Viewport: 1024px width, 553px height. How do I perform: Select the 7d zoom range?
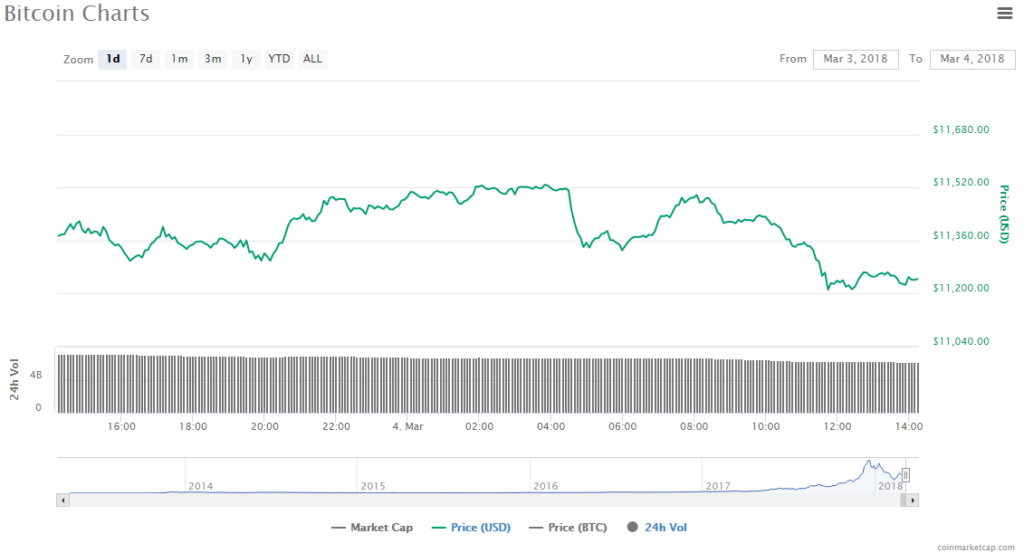click(146, 59)
